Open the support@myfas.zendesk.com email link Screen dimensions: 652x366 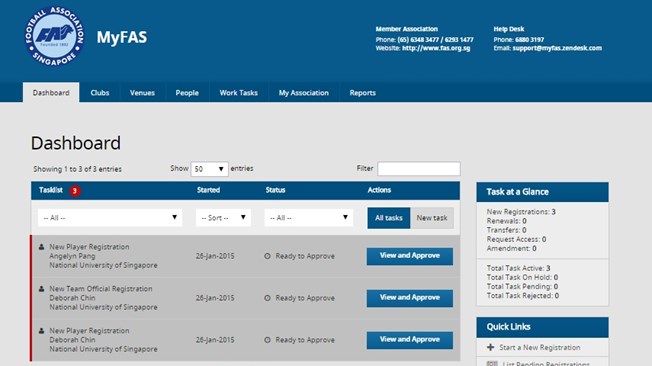pos(557,48)
